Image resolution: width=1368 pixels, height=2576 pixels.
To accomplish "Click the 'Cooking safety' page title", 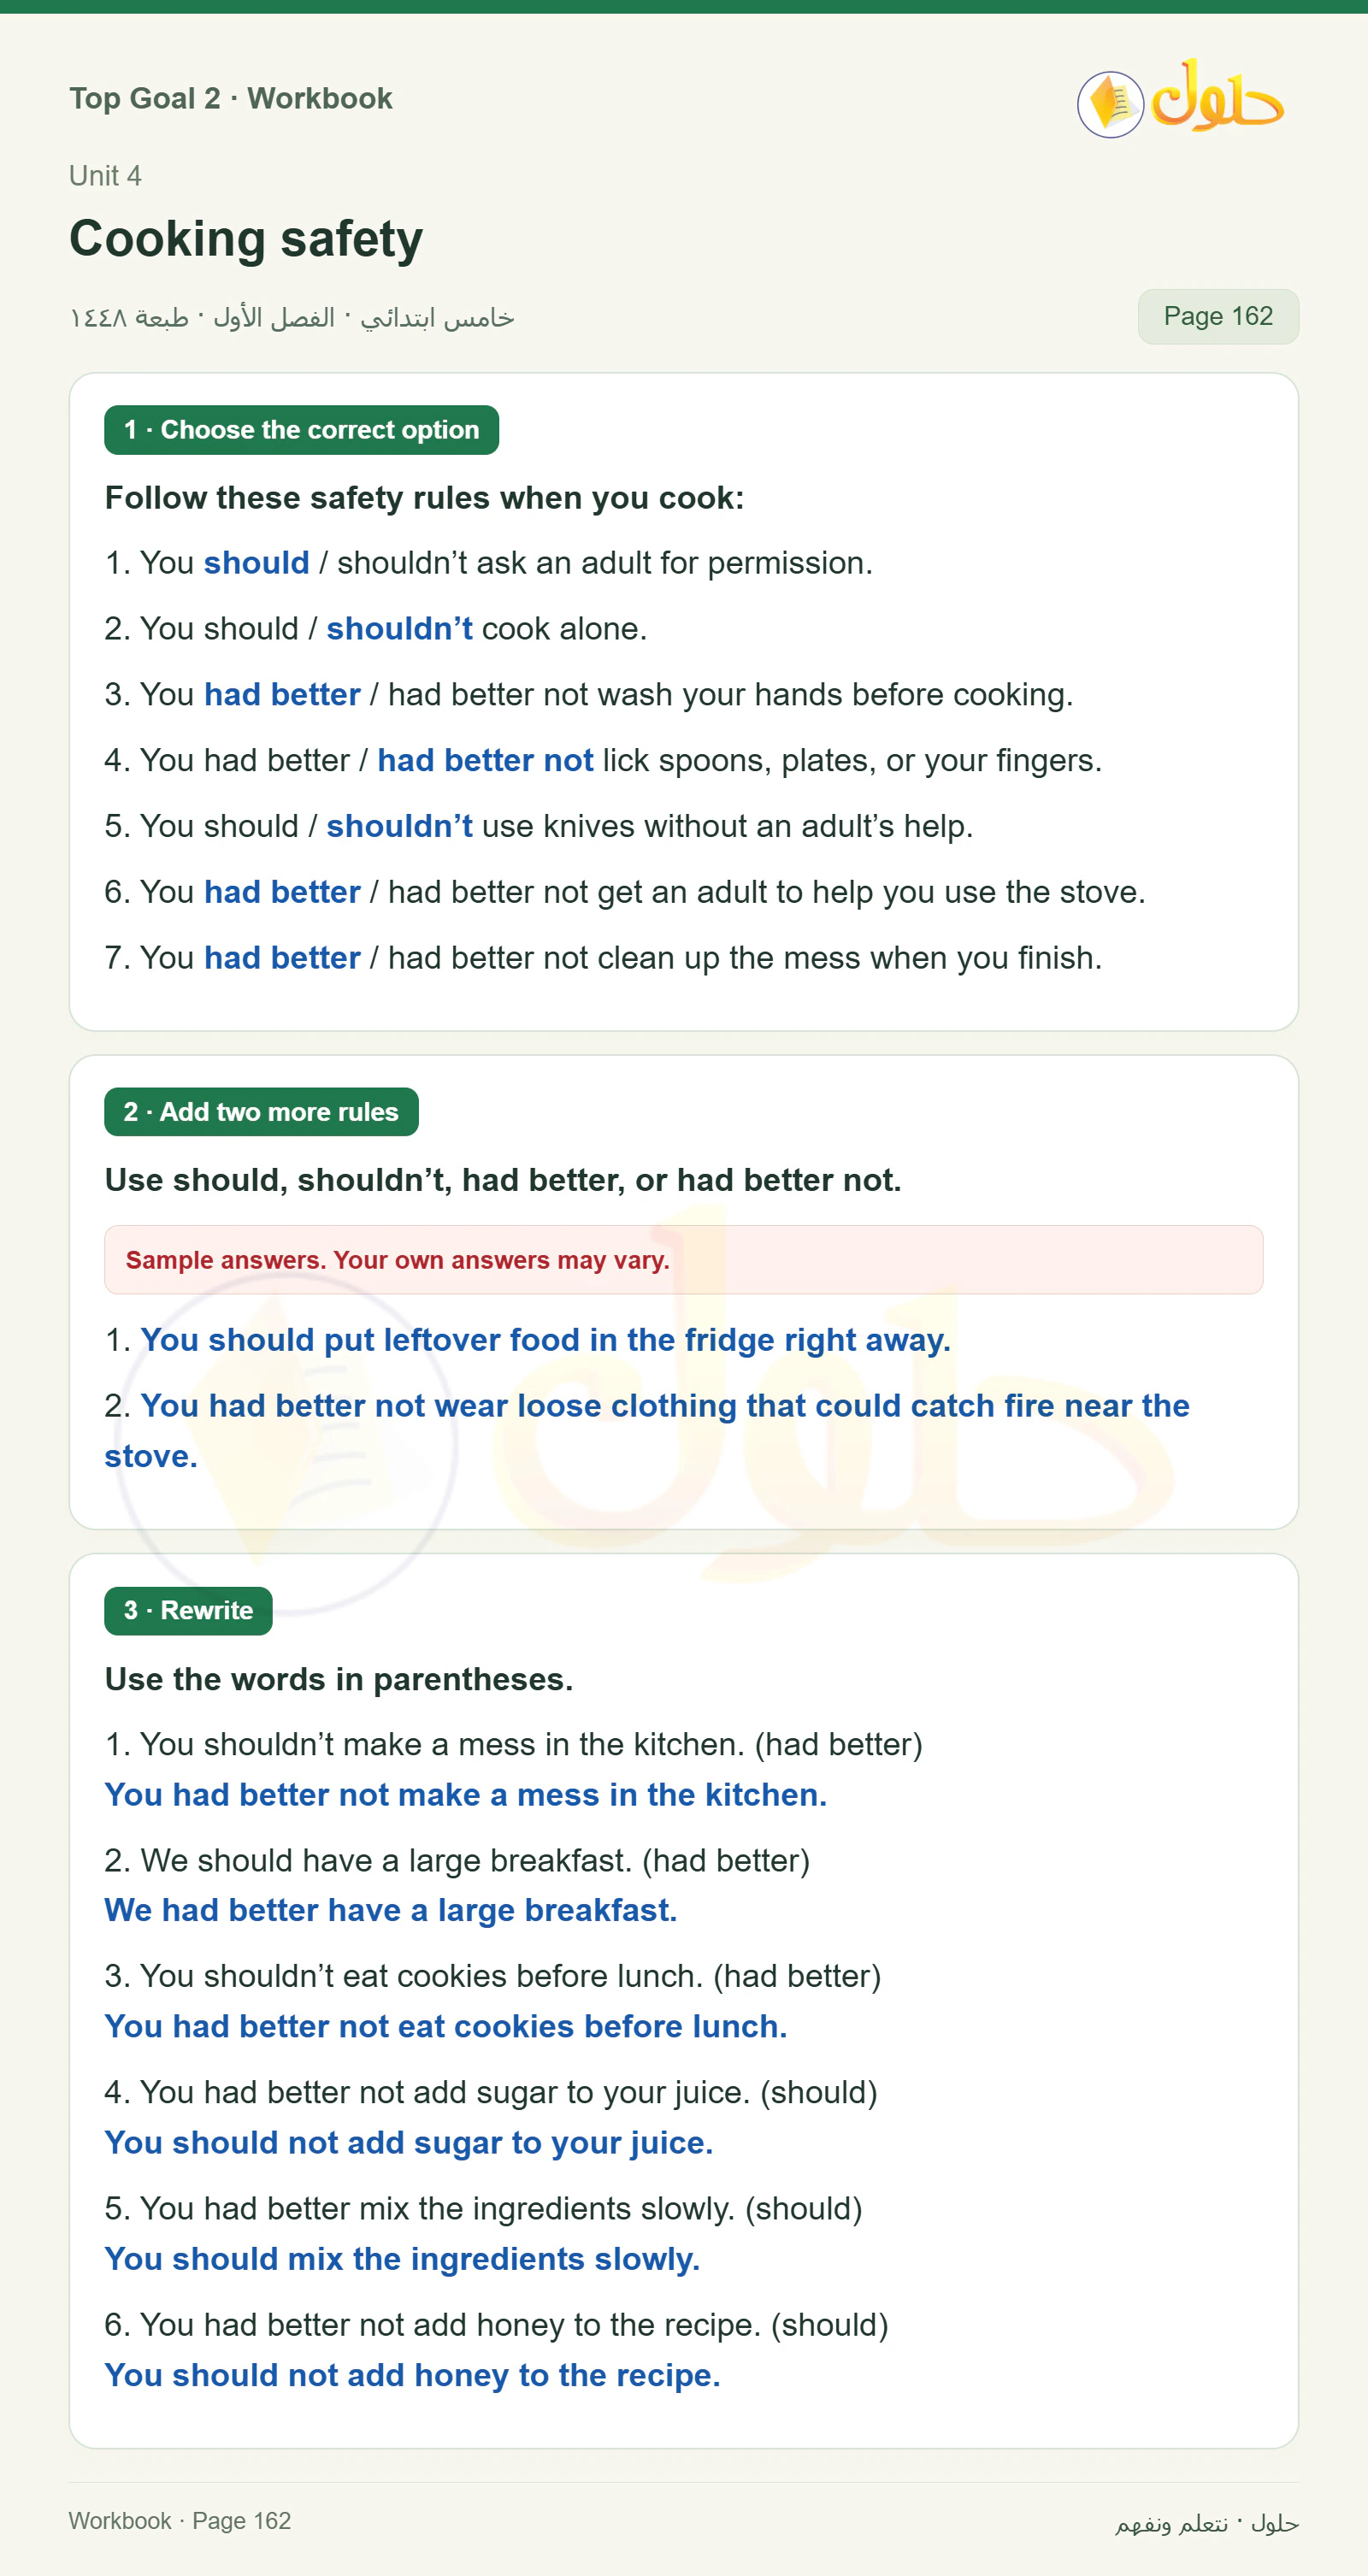I will pyautogui.click(x=246, y=239).
